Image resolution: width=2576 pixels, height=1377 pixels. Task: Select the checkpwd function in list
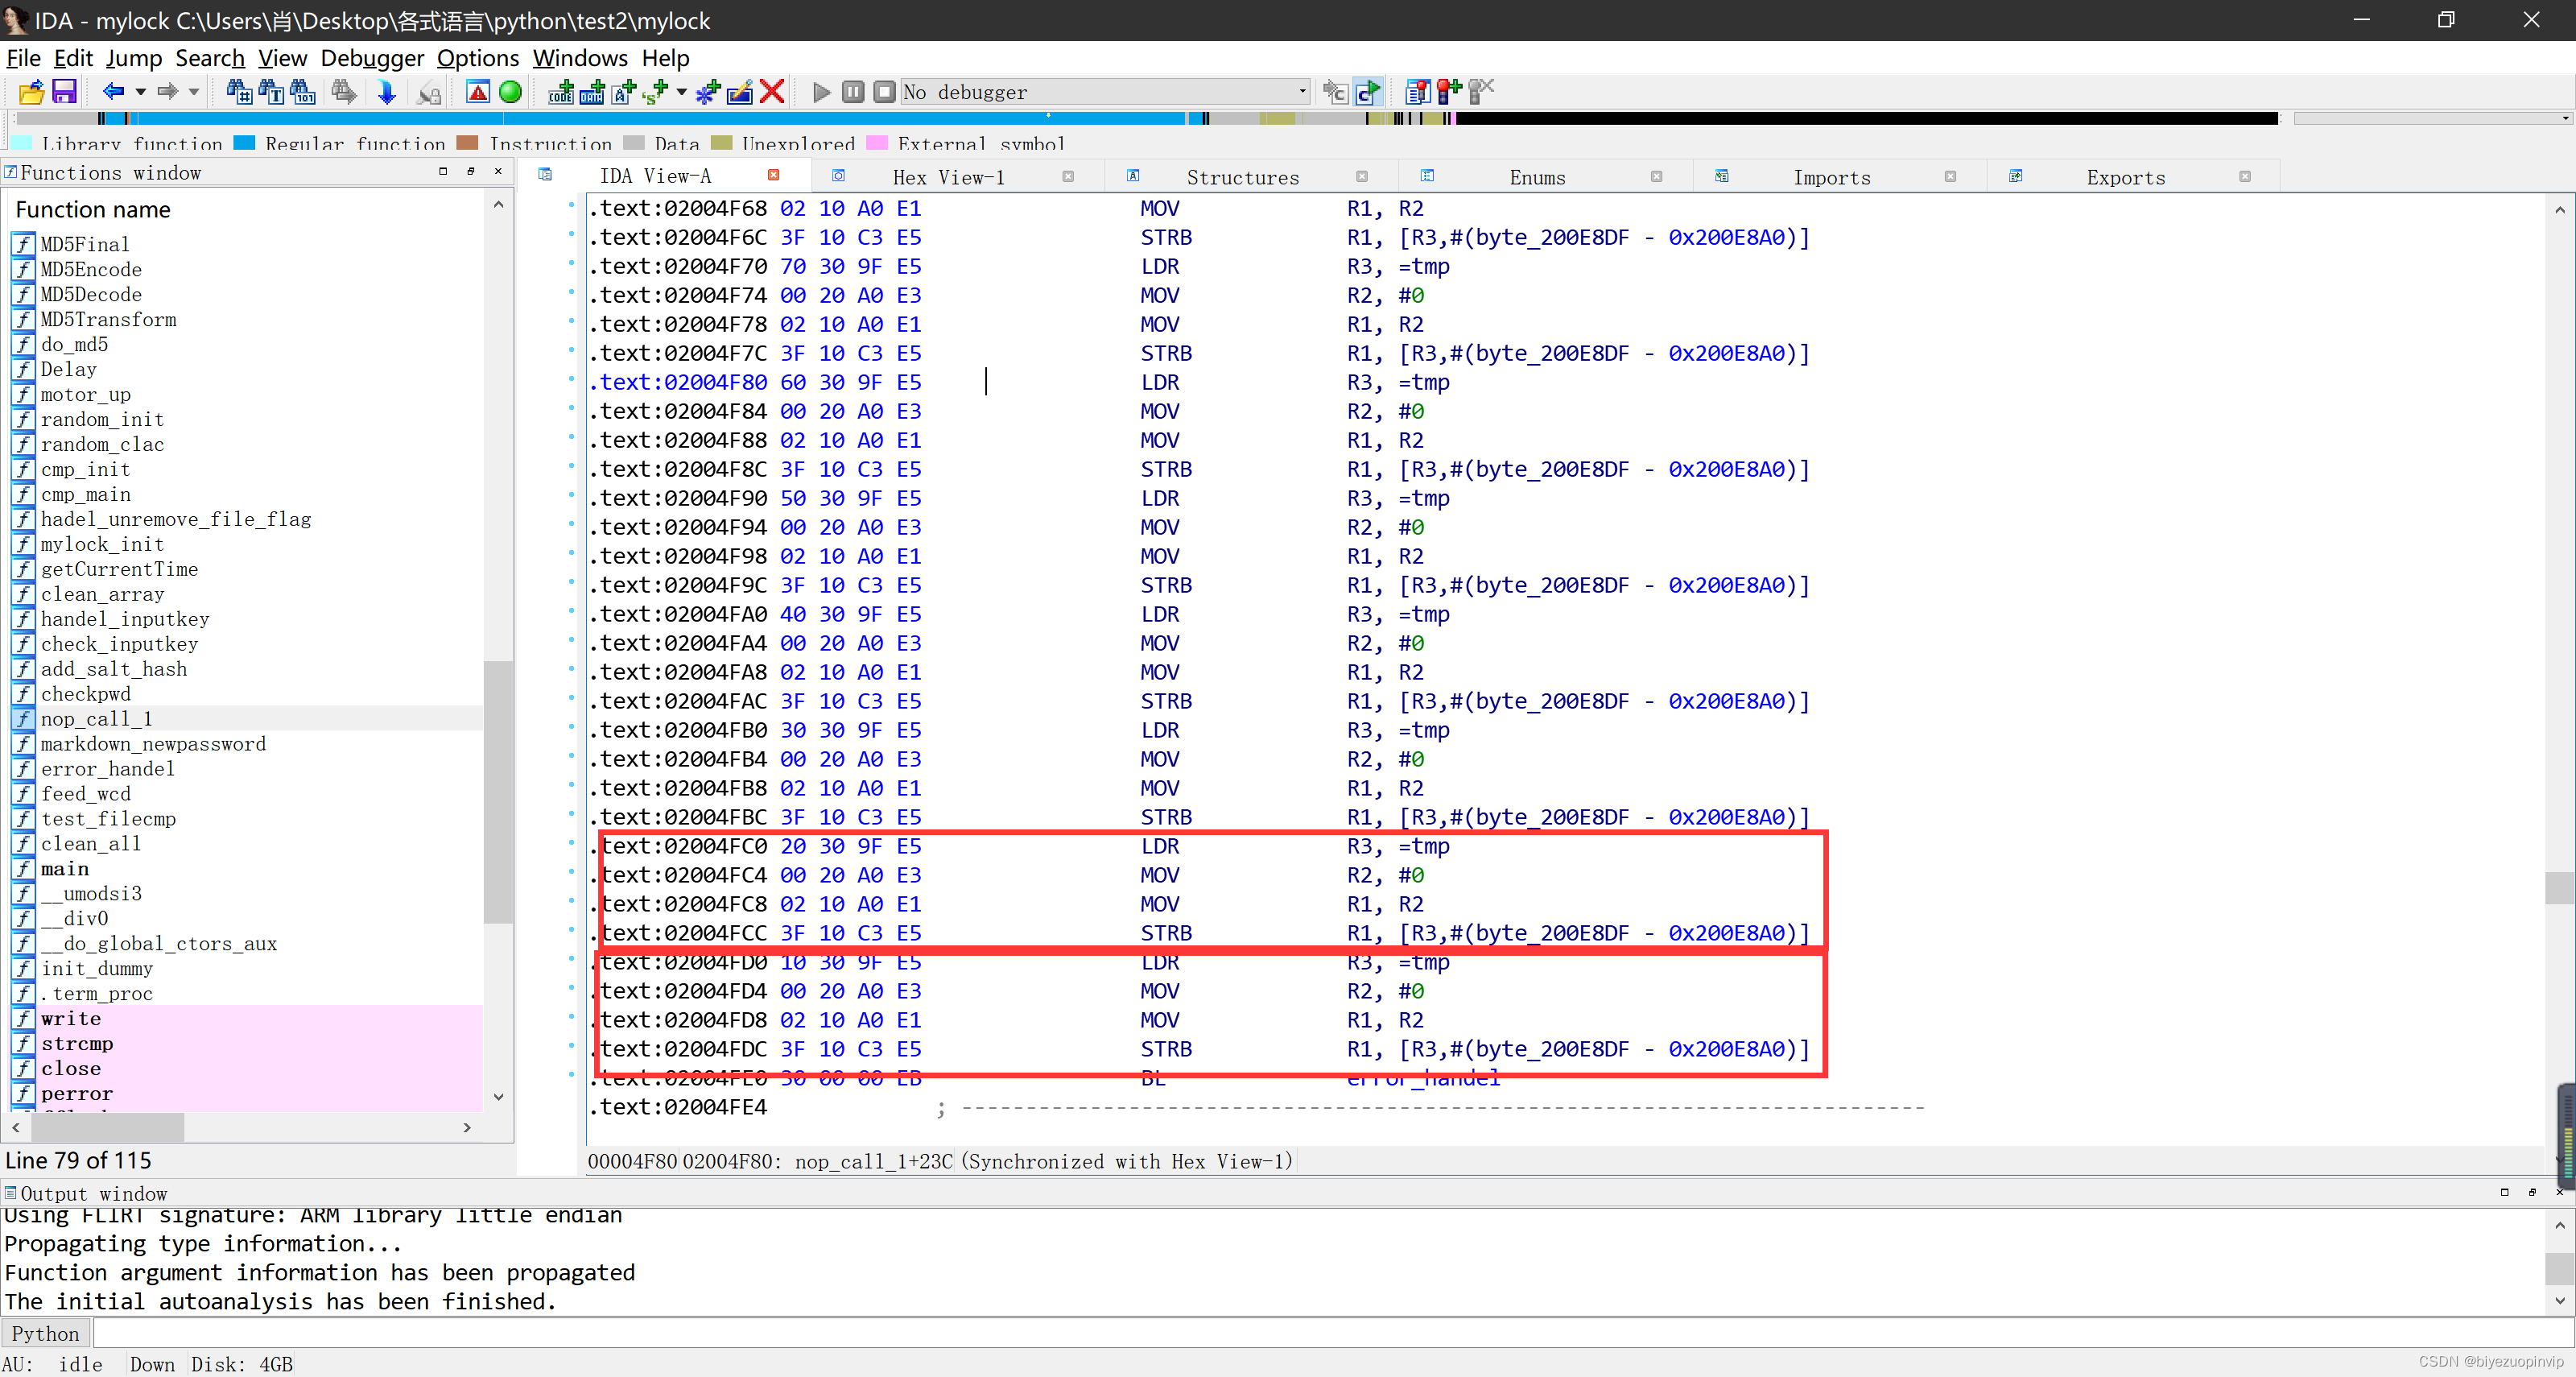coord(85,694)
